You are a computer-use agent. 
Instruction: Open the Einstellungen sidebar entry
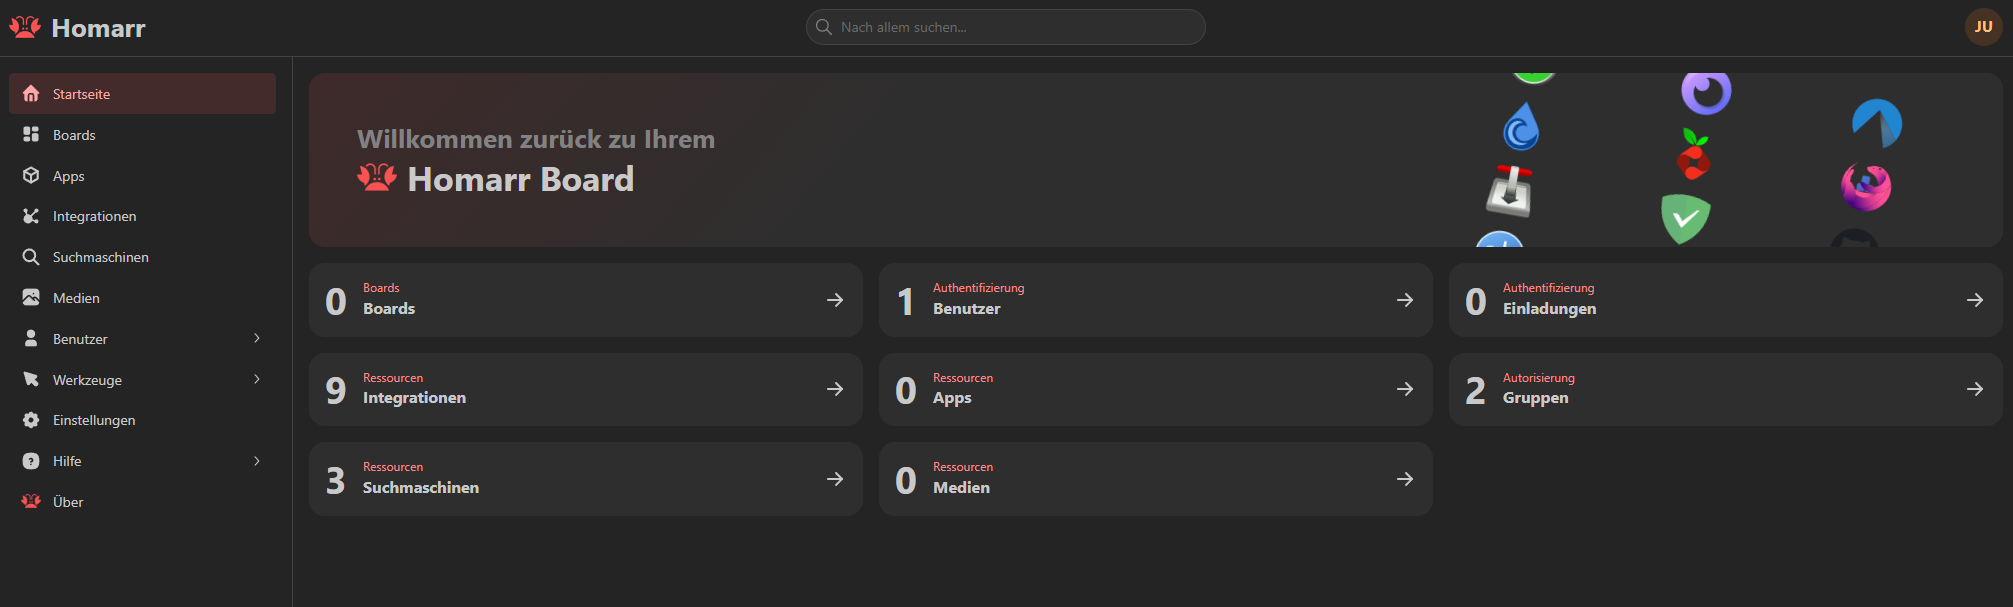[x=94, y=420]
